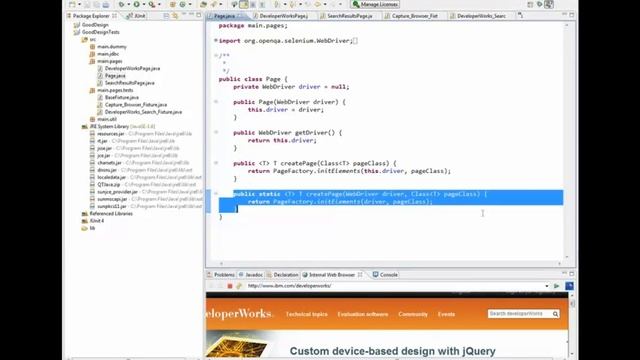Toggle Link with Editor in Package Explorer
Screen dimensions: 640x360
click(175, 16)
